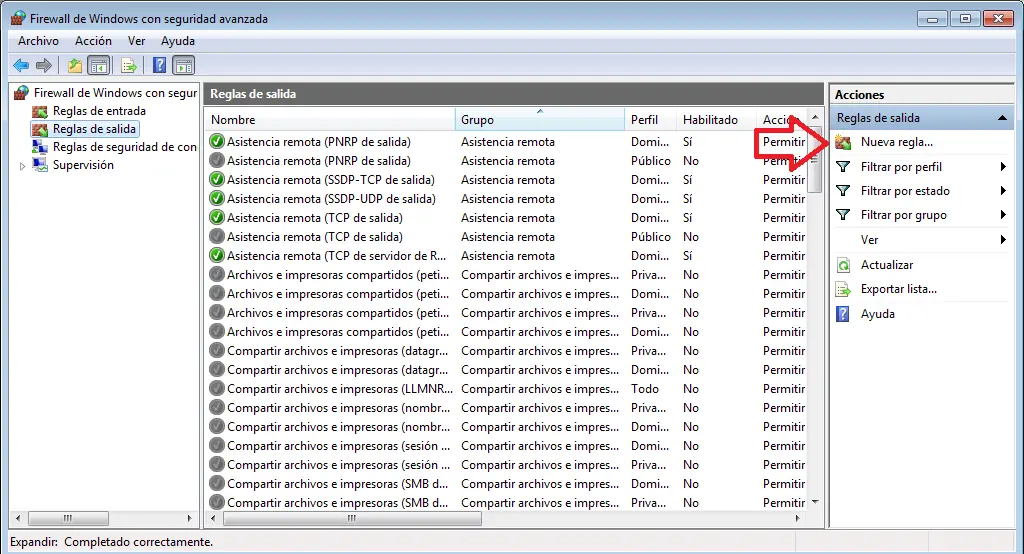Open the Acción menu
Screen dimensions: 1024x554
[x=93, y=41]
